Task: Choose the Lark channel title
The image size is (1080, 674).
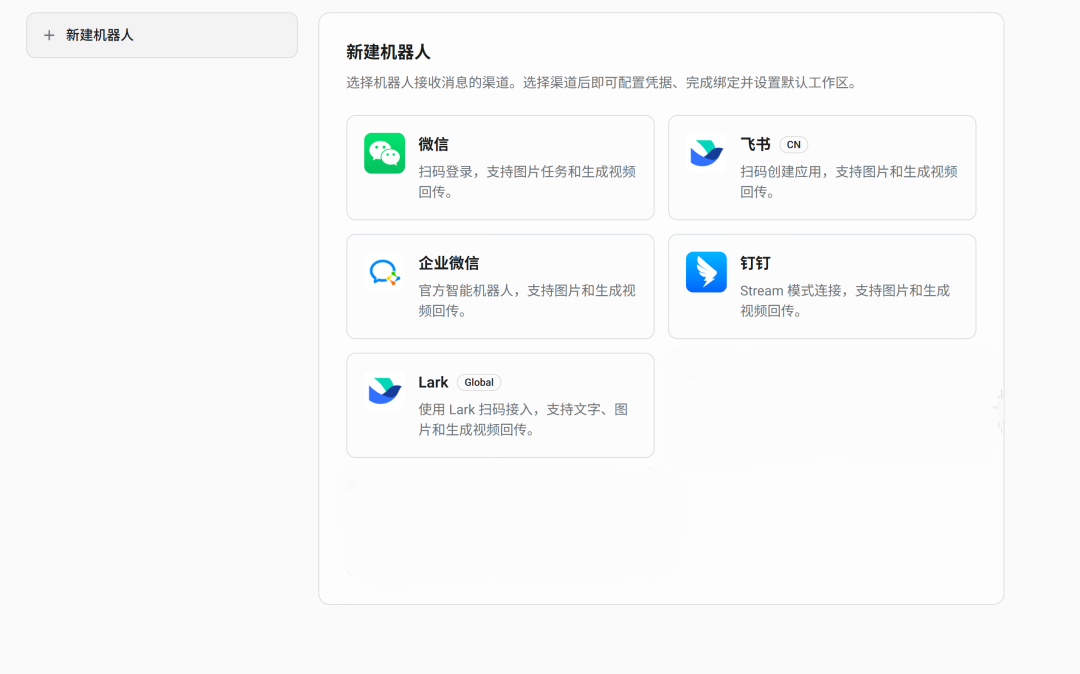Action: (433, 382)
